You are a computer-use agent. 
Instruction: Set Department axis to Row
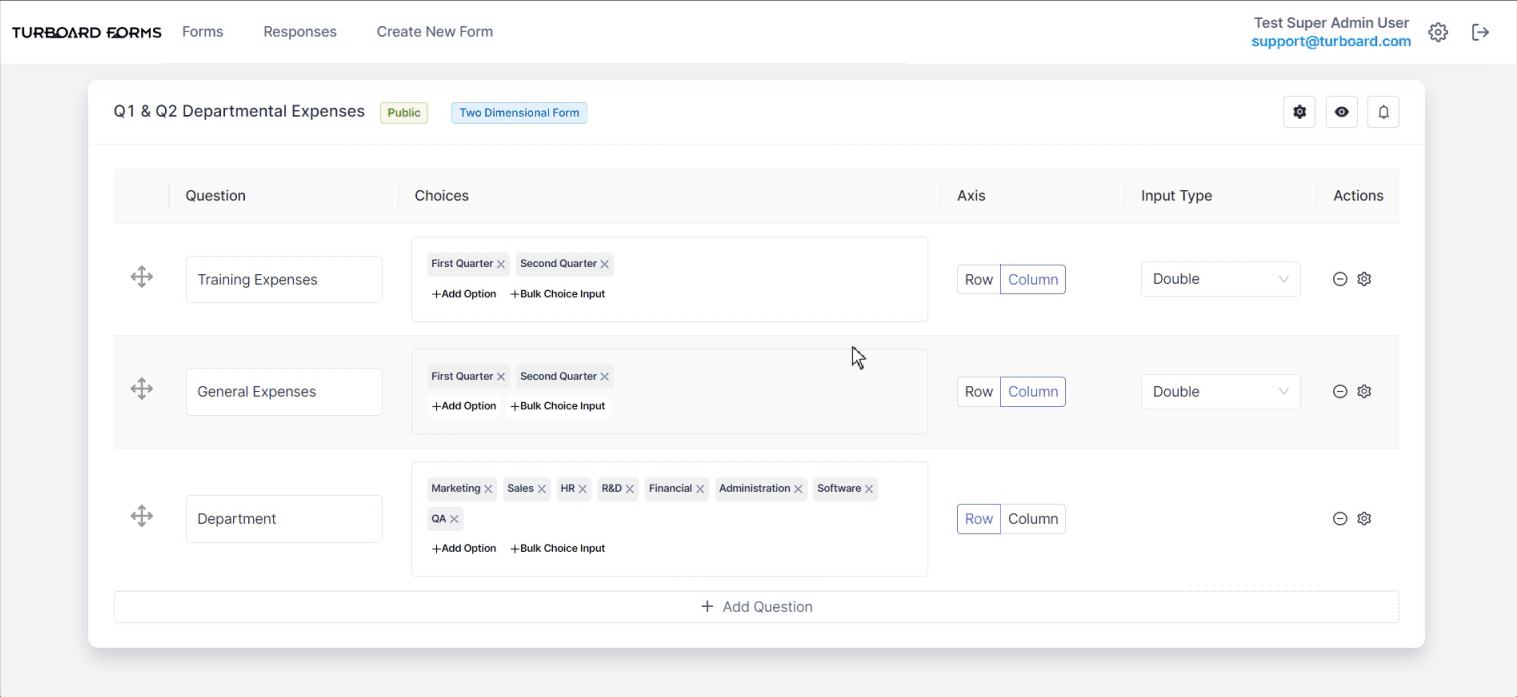(x=979, y=519)
